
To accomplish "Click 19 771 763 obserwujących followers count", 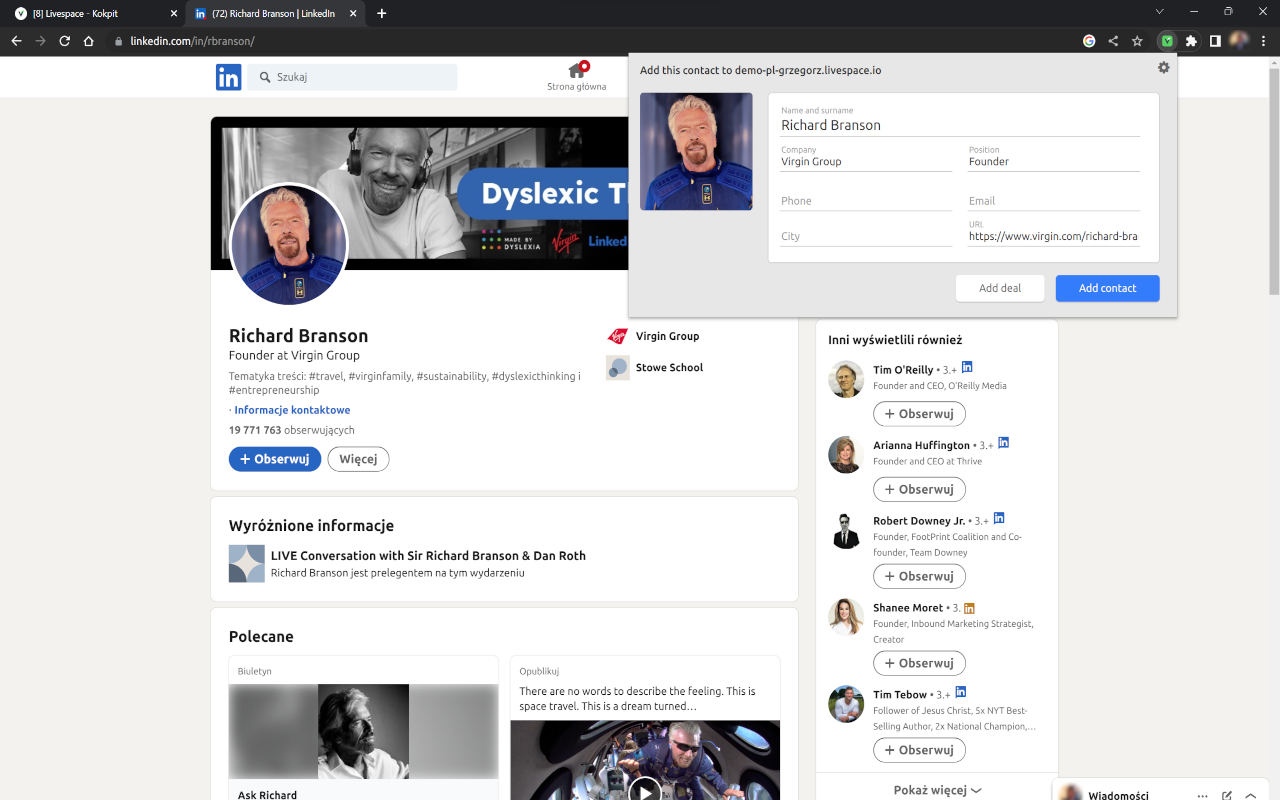I will [291, 430].
